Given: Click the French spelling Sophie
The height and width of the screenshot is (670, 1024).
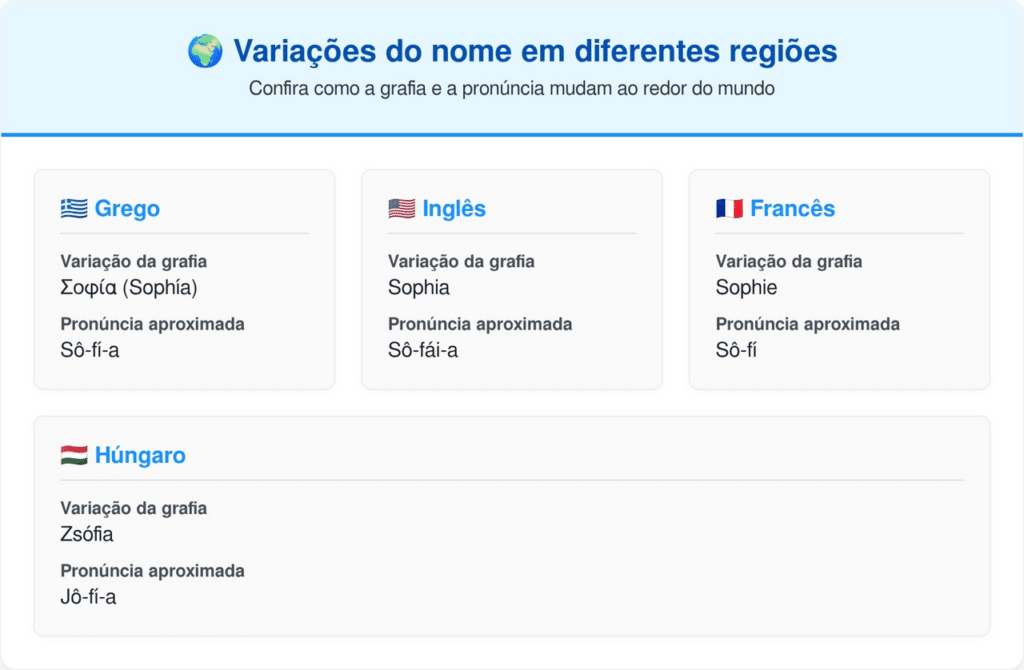Looking at the screenshot, I should point(746,288).
